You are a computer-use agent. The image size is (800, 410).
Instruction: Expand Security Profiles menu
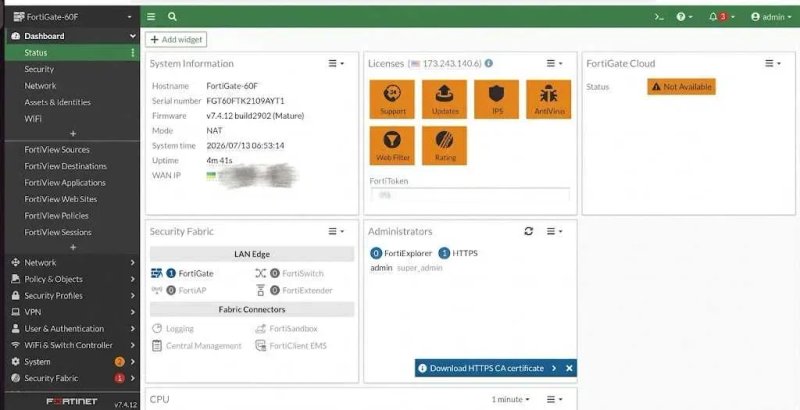[72, 295]
